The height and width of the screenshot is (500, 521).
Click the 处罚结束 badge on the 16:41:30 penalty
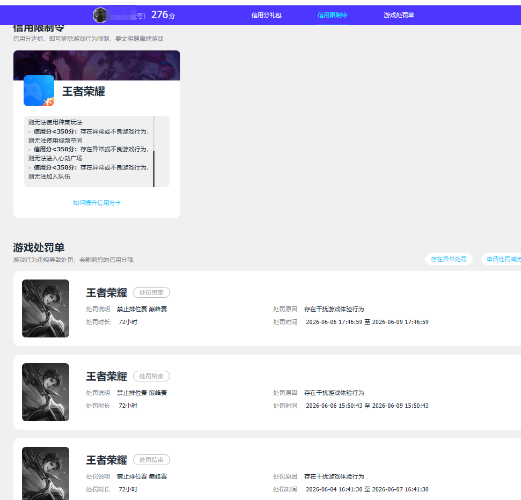click(x=151, y=460)
